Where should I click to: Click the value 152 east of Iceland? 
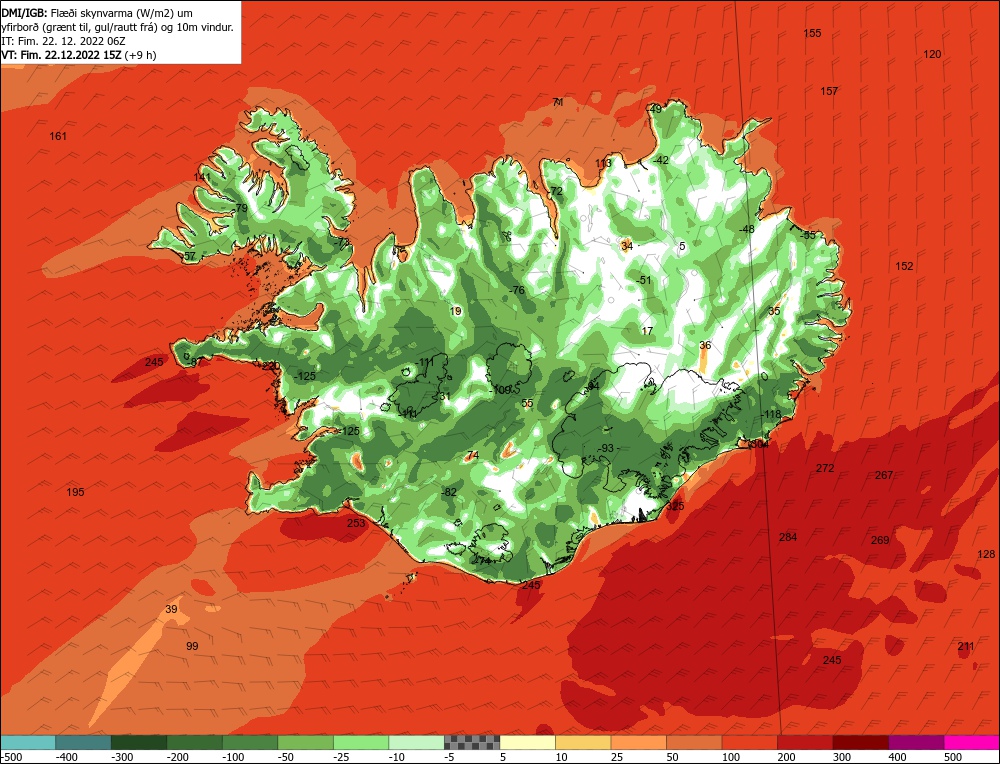(x=904, y=266)
